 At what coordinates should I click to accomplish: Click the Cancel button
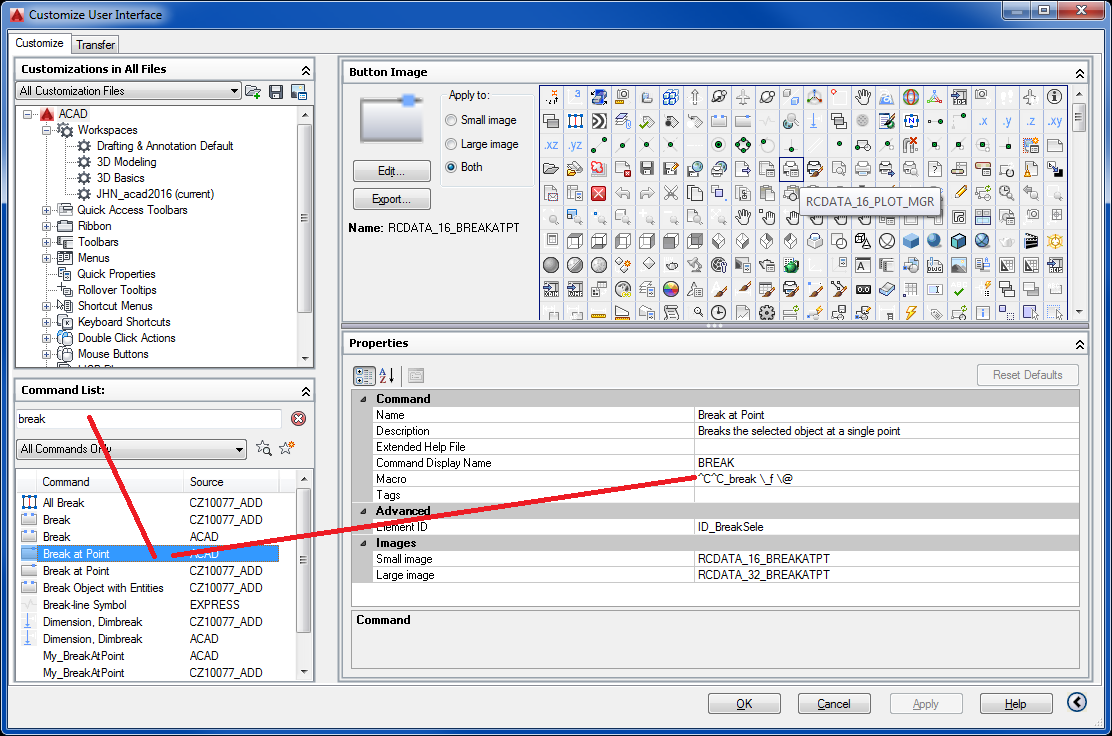(834, 704)
